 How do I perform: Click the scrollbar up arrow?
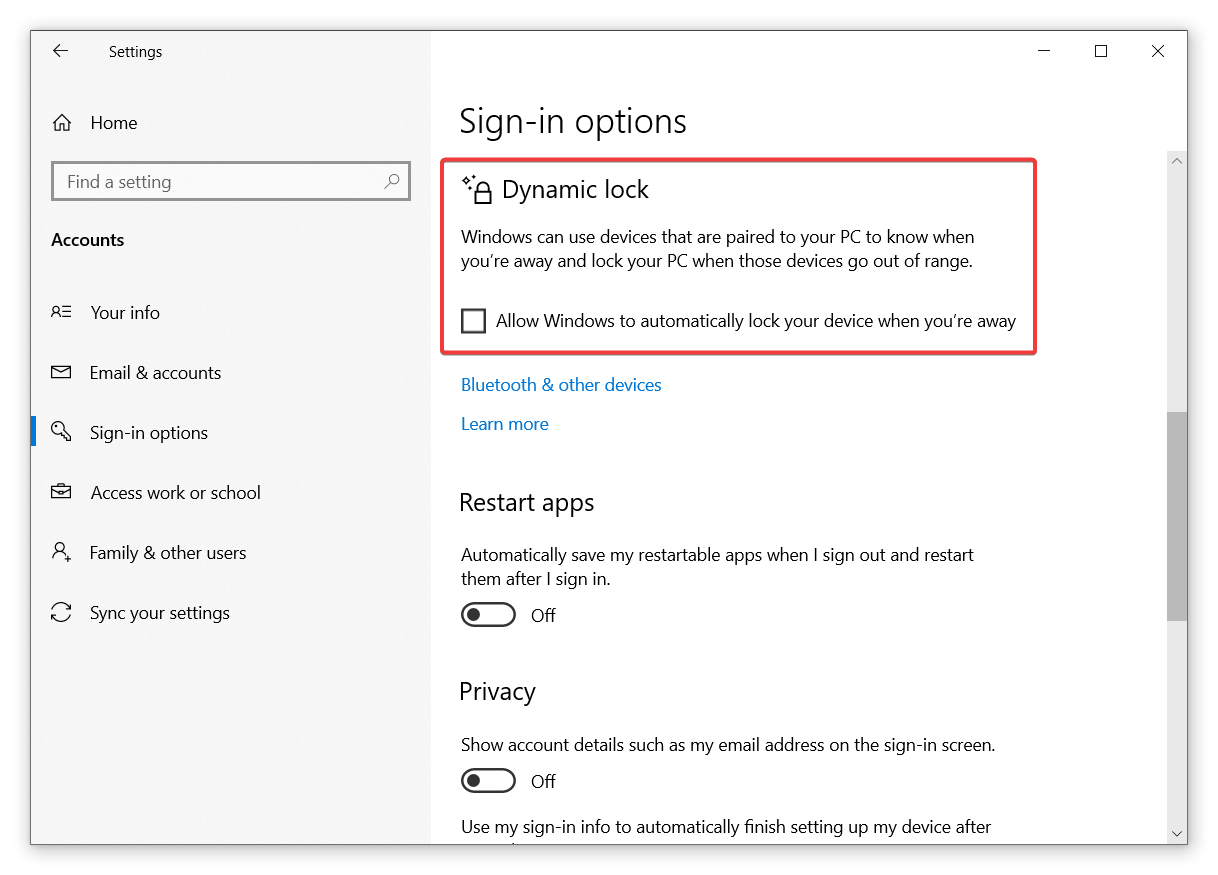pos(1177,161)
